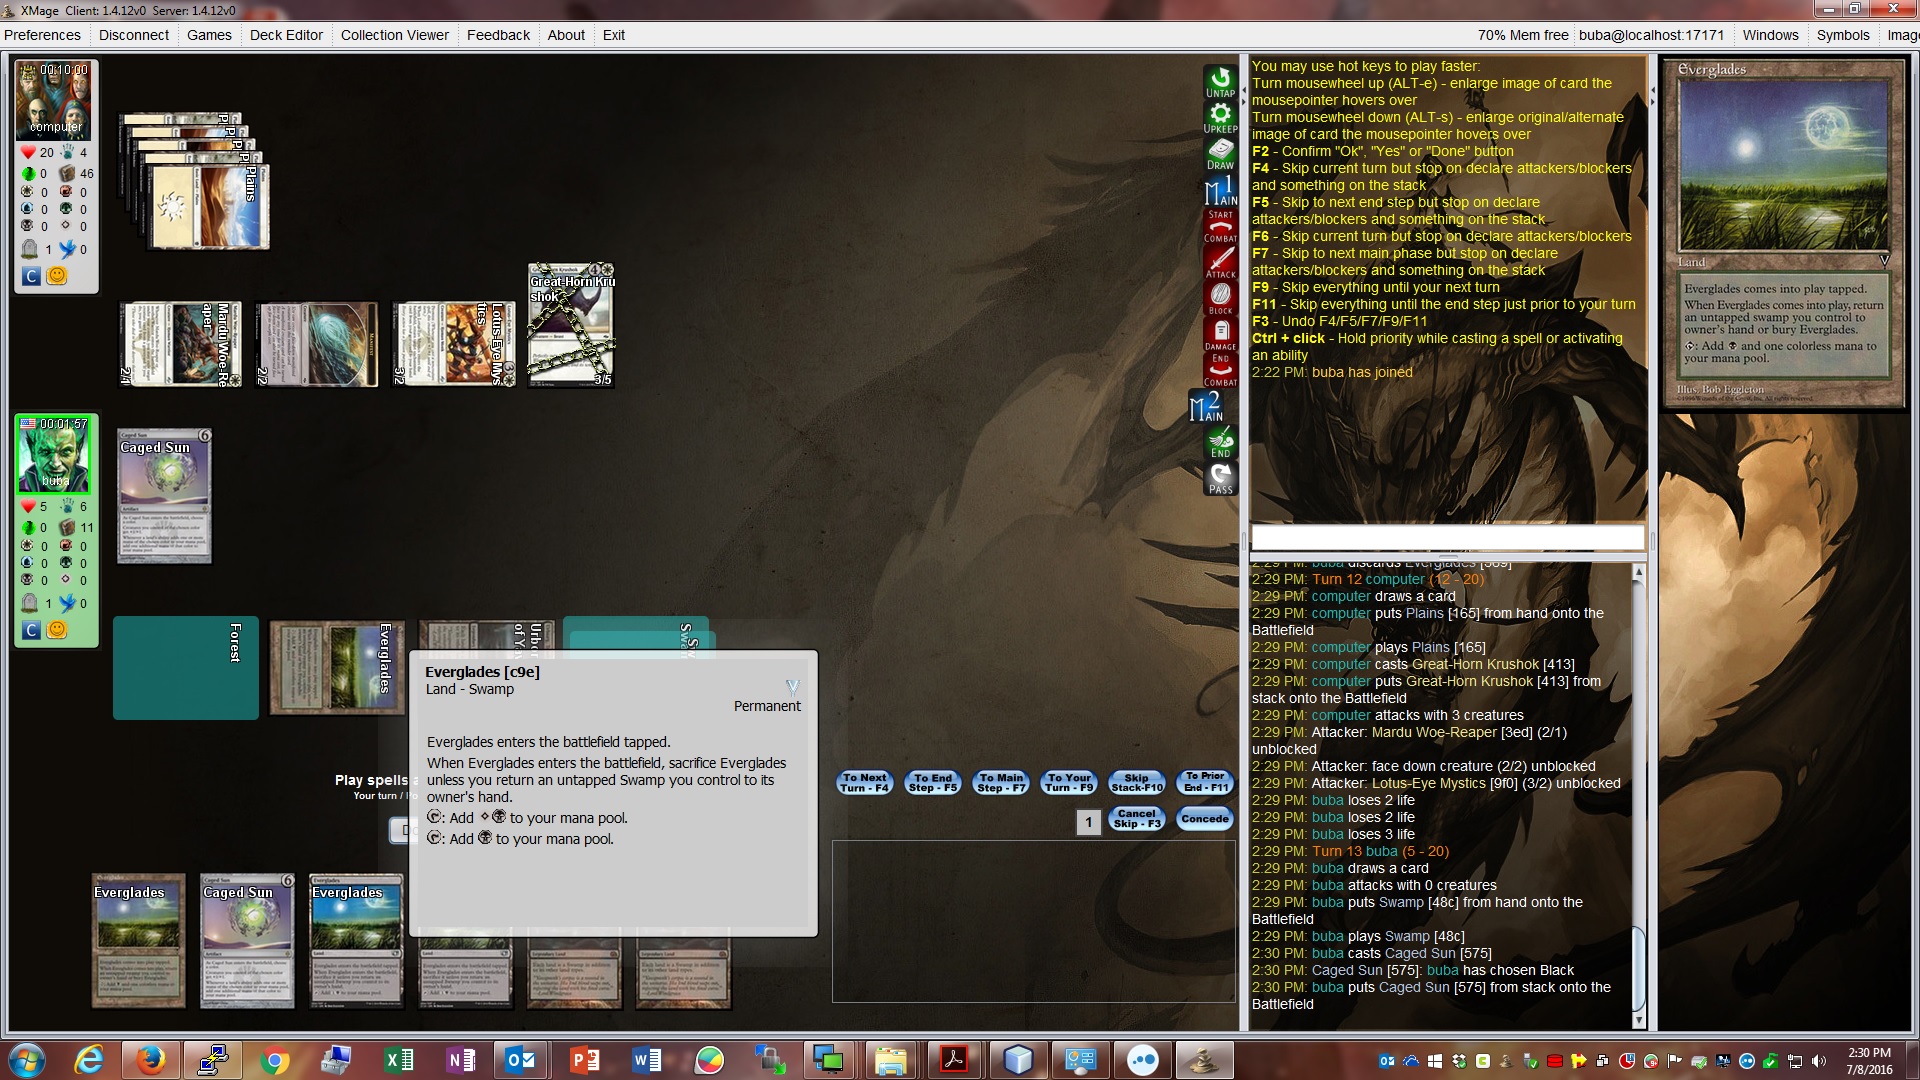Click the Main 2 phase icon
Screen dimensions: 1920x1080
(x=1206, y=406)
